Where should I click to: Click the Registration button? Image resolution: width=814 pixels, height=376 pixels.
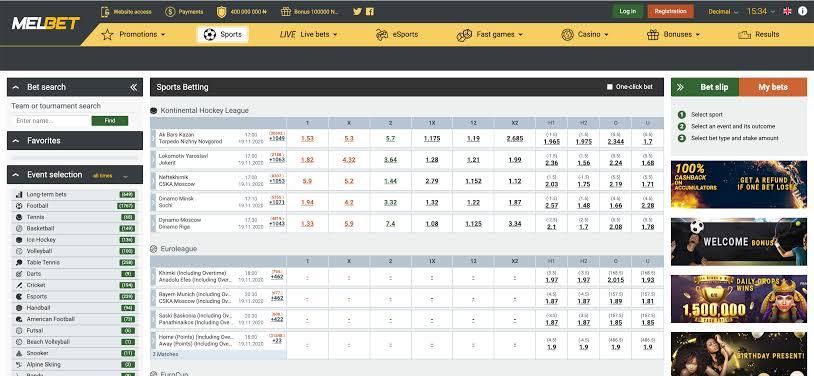point(670,11)
